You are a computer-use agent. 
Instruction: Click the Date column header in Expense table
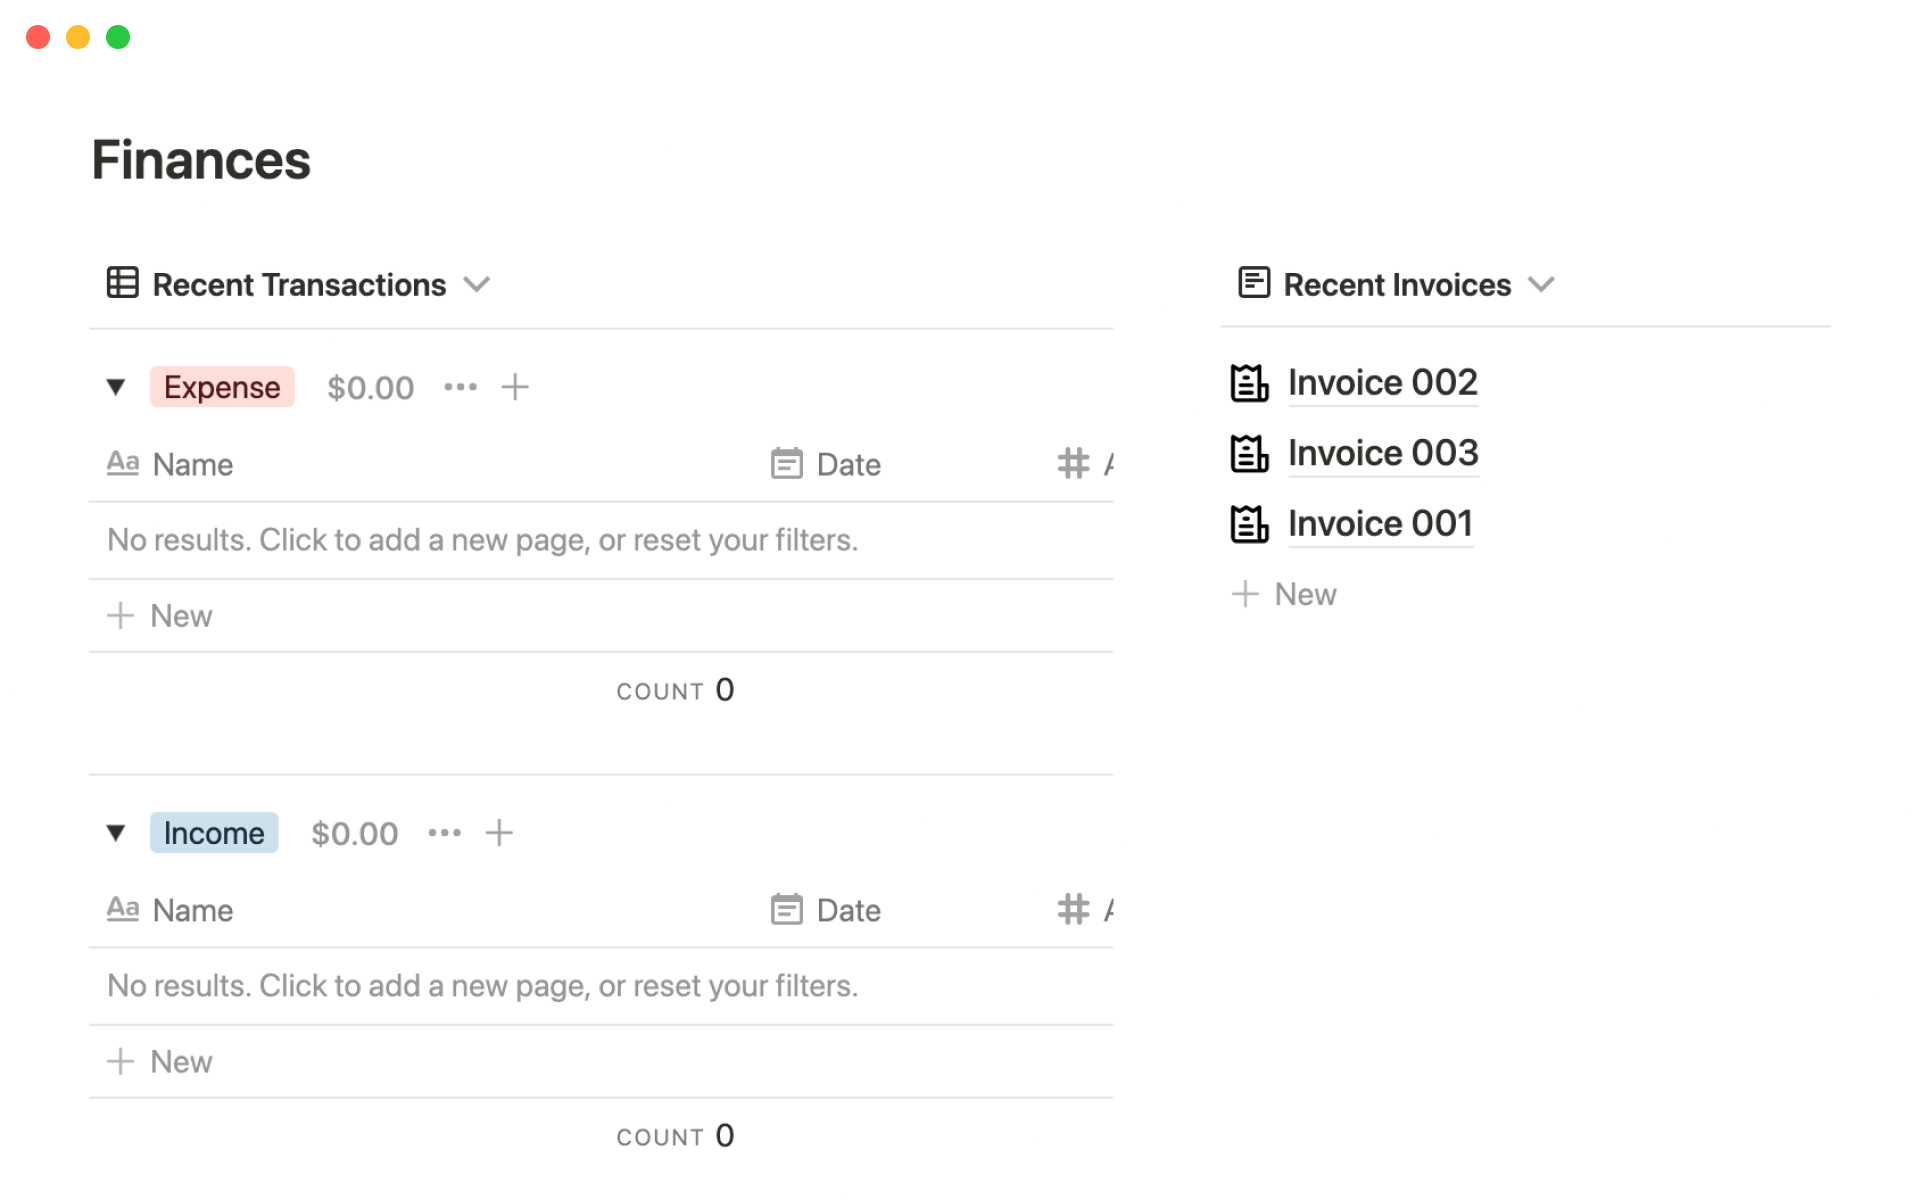[x=847, y=465]
